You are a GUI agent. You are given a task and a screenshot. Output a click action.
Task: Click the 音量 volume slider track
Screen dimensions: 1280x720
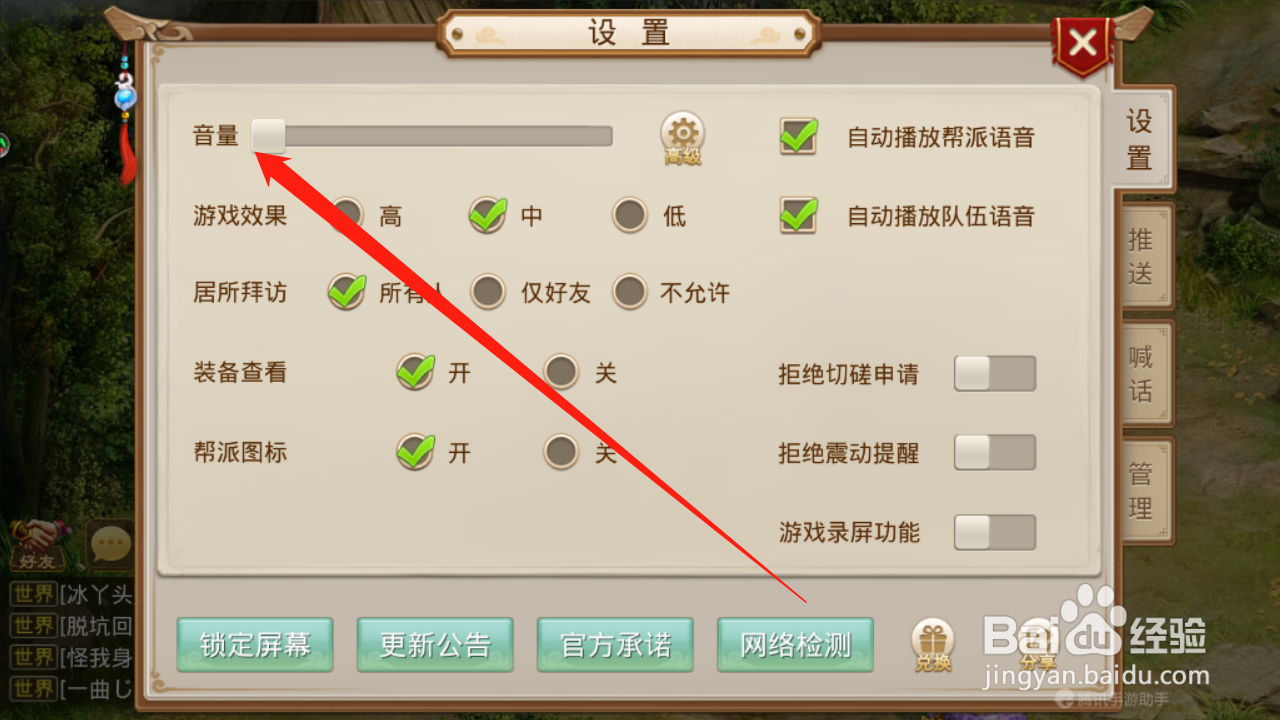tap(431, 136)
